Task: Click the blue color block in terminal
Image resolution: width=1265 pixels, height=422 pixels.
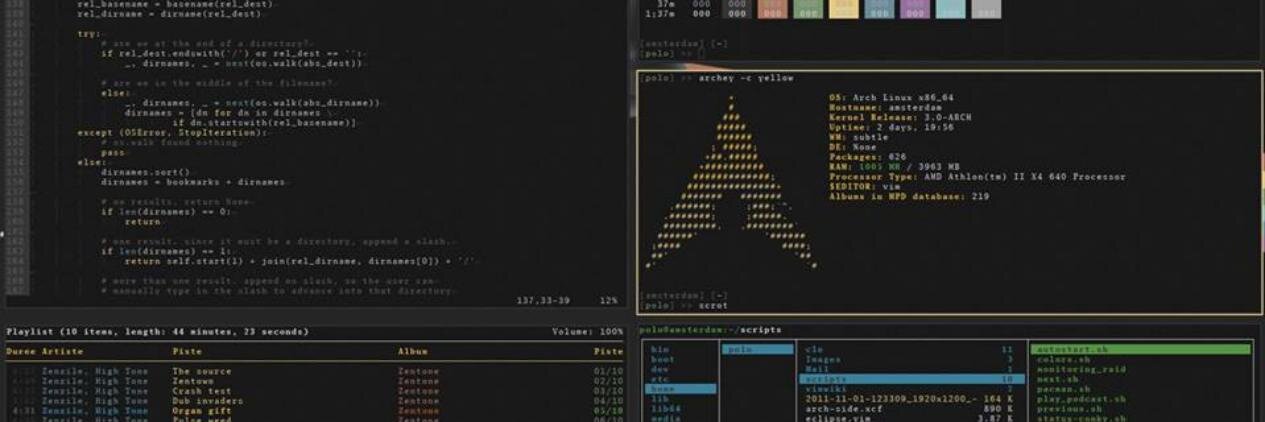Action: coord(880,9)
